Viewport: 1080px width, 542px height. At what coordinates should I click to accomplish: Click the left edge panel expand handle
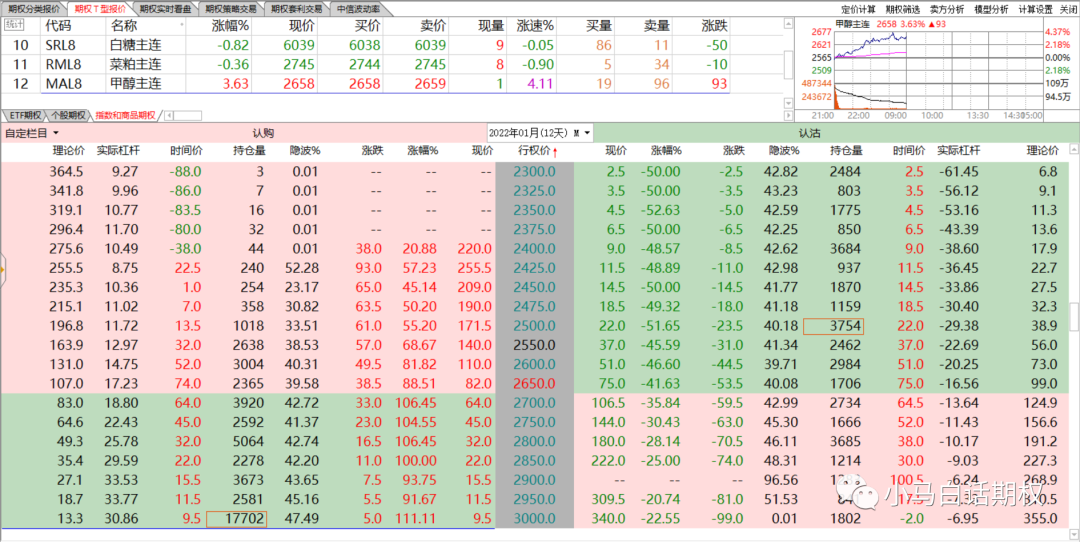(3, 268)
